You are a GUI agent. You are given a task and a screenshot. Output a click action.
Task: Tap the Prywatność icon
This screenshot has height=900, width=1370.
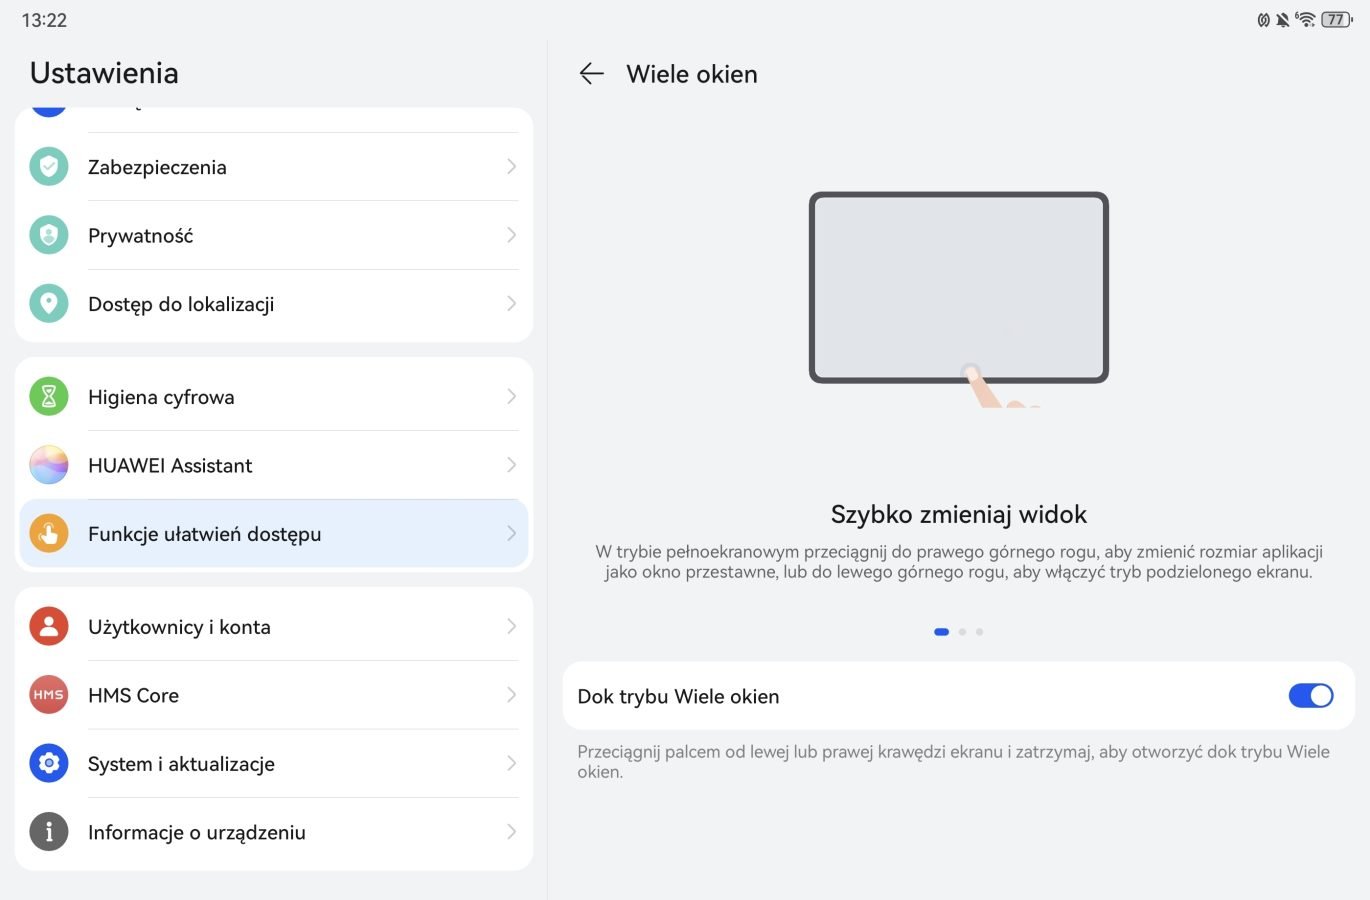pyautogui.click(x=49, y=235)
